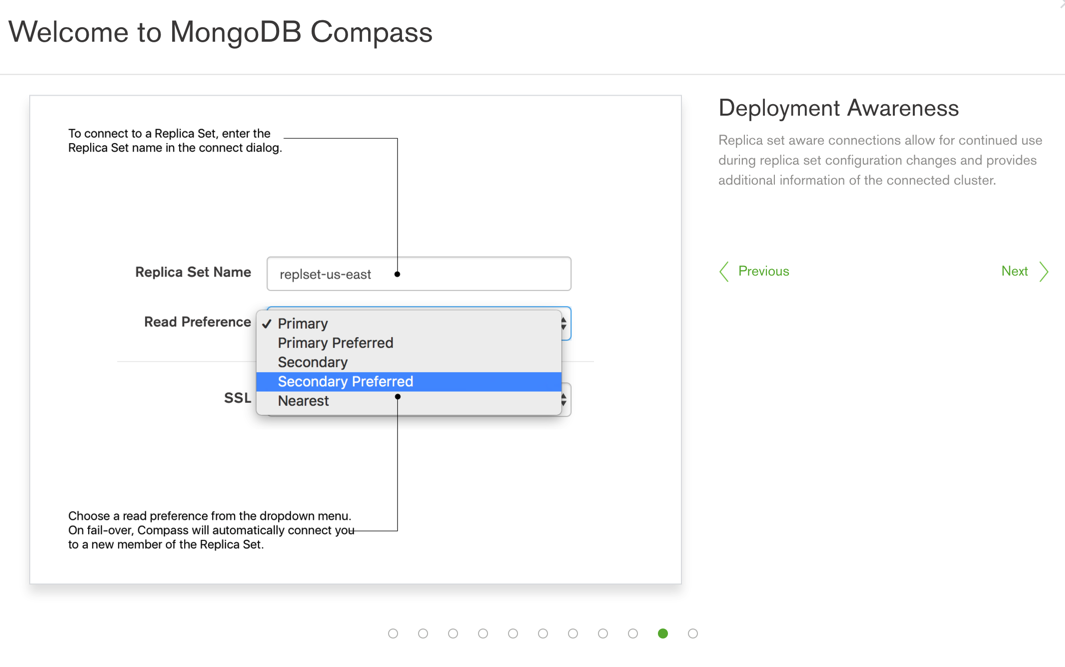Click the Read Preference stepper arrows
The width and height of the screenshot is (1065, 667).
561,324
